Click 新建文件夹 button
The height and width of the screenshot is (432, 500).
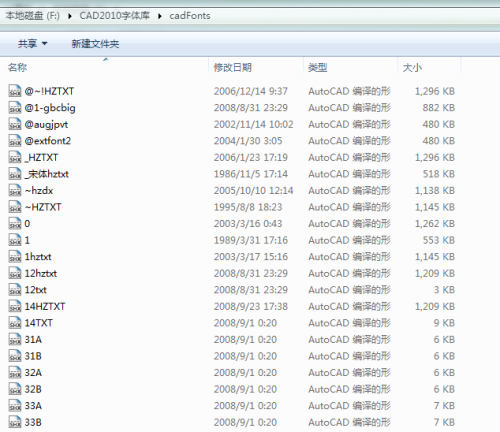point(95,44)
